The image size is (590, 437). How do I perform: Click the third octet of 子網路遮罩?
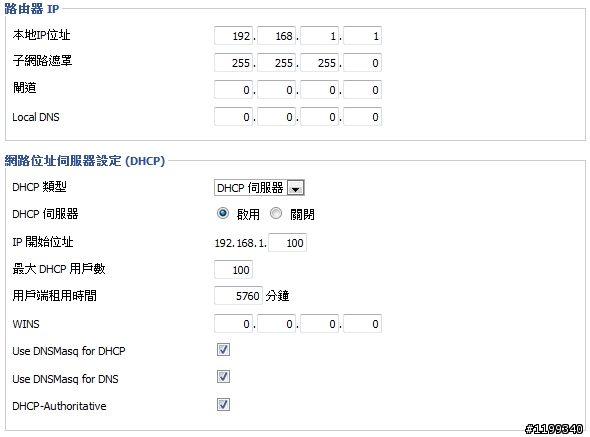pyautogui.click(x=319, y=62)
